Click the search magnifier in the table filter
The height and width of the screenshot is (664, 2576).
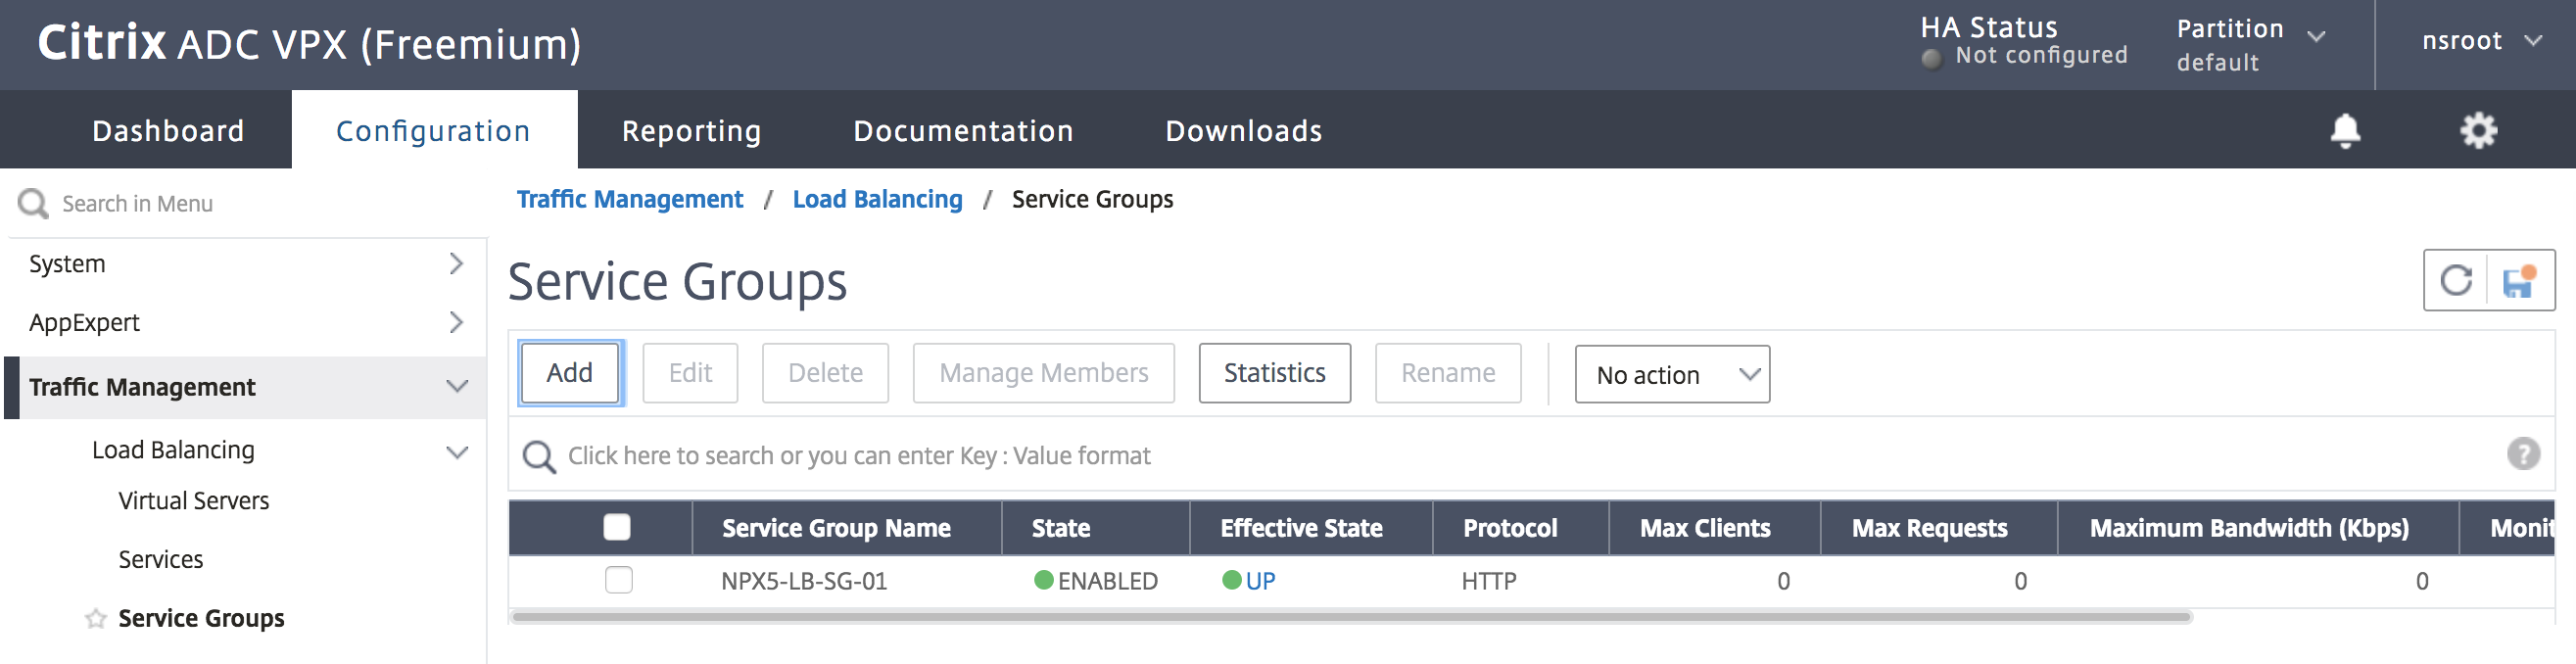[539, 457]
